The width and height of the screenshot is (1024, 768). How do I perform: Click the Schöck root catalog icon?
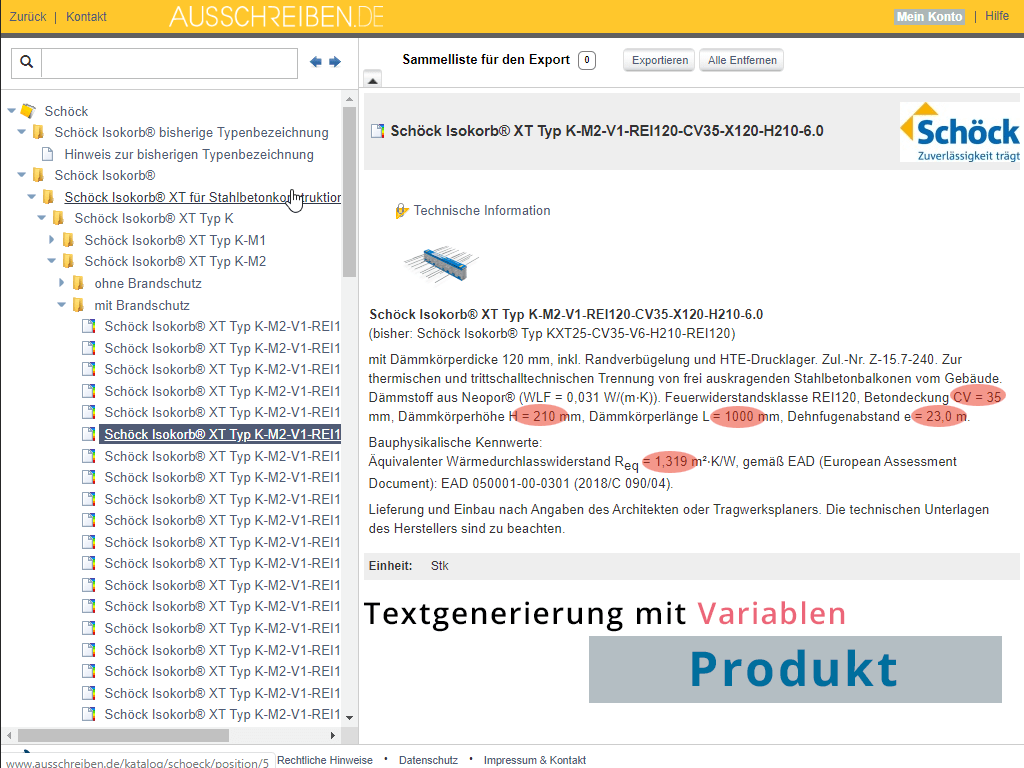(x=28, y=111)
